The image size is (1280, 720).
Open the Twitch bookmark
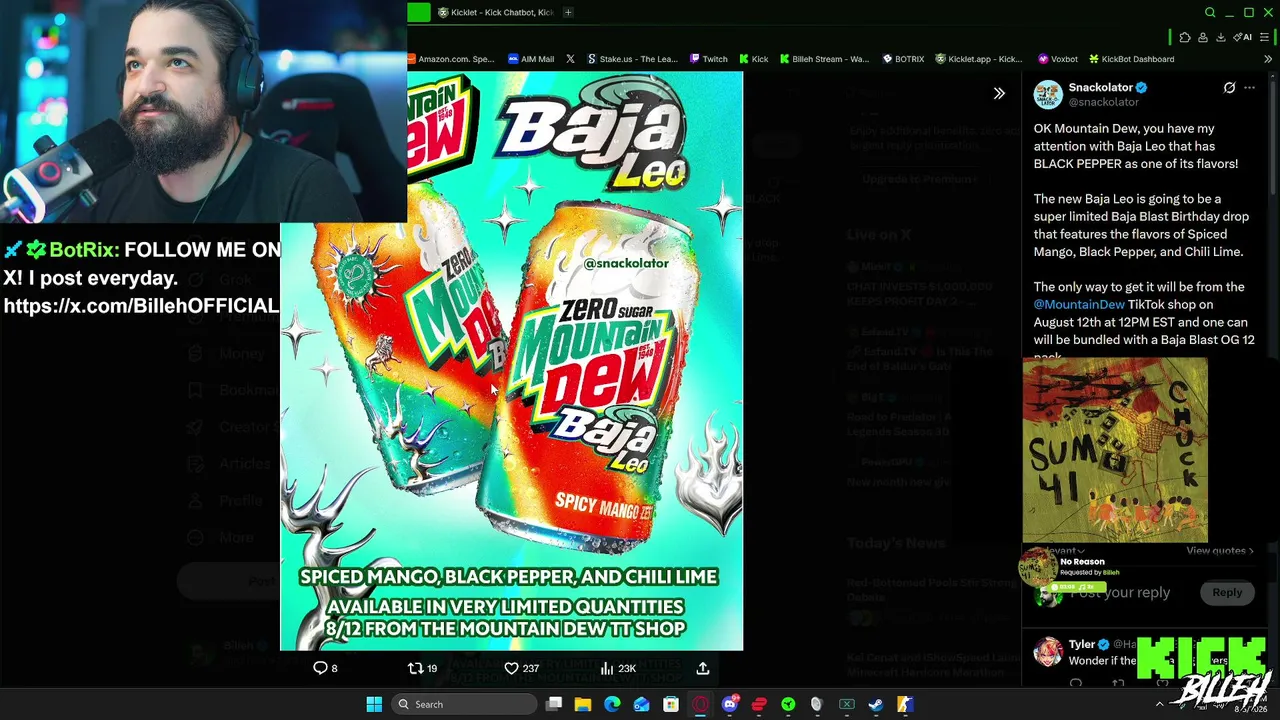coord(709,59)
